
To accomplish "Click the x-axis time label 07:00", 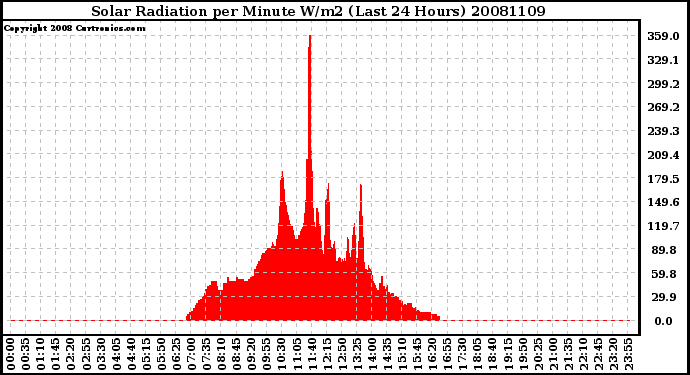I will [x=191, y=354].
